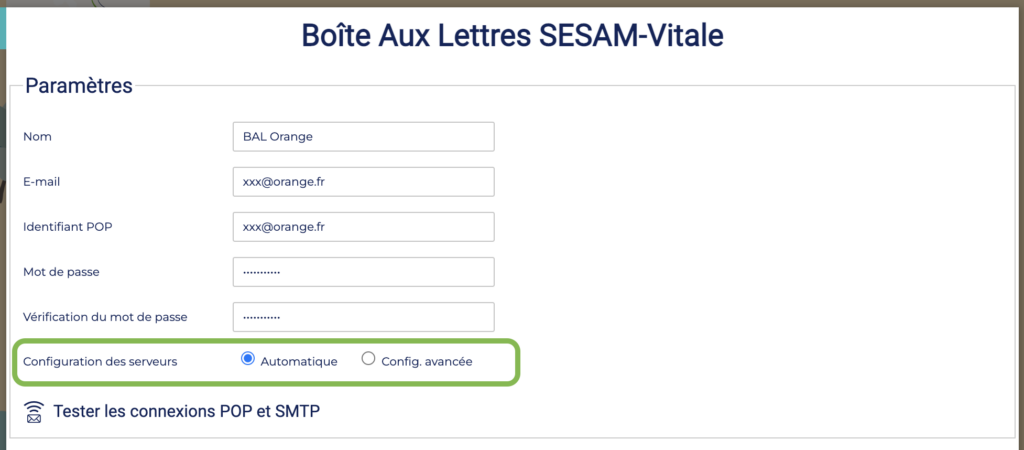Screen dimensions: 1024x450
Task: Click the "Configuration des serveurs" label
Action: (100, 361)
